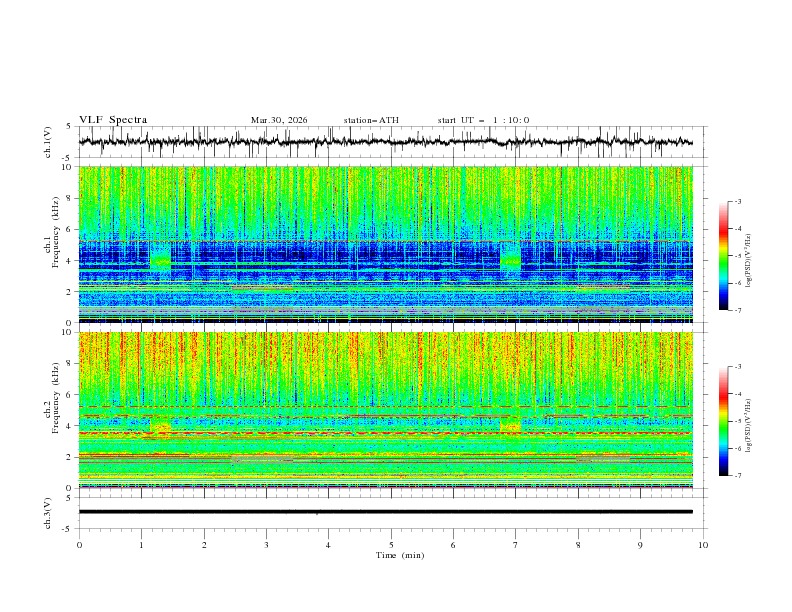Click the red line near 3.5 kHz in ch.2 spectrogram
The image size is (792, 612).
(x=385, y=433)
